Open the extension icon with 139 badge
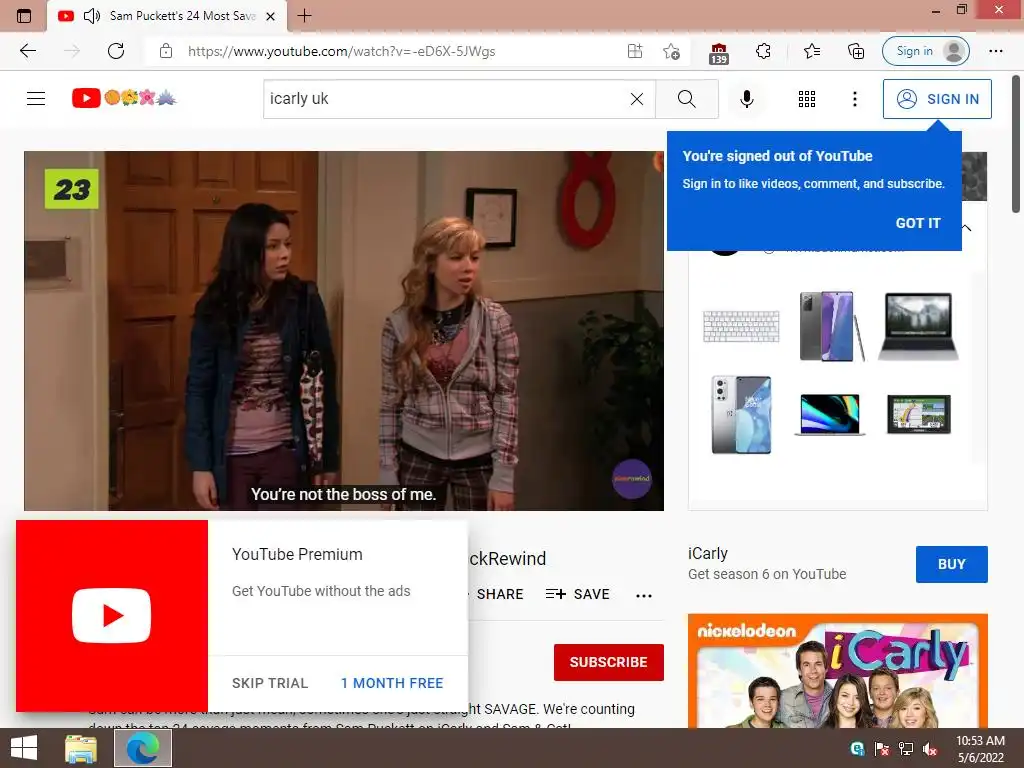The image size is (1024, 768). (x=718, y=52)
